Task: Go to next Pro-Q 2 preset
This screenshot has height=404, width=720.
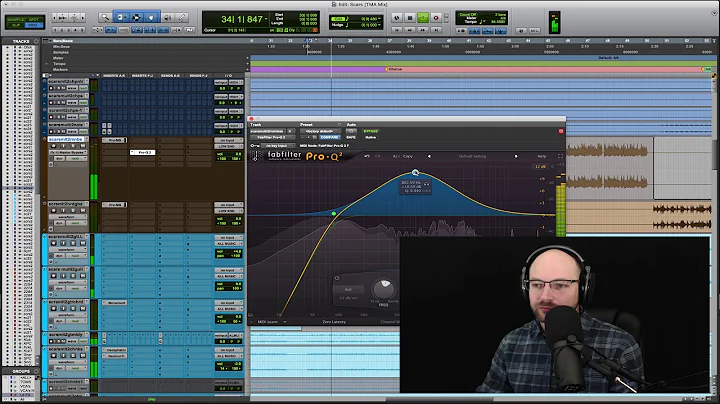Action: 516,157
